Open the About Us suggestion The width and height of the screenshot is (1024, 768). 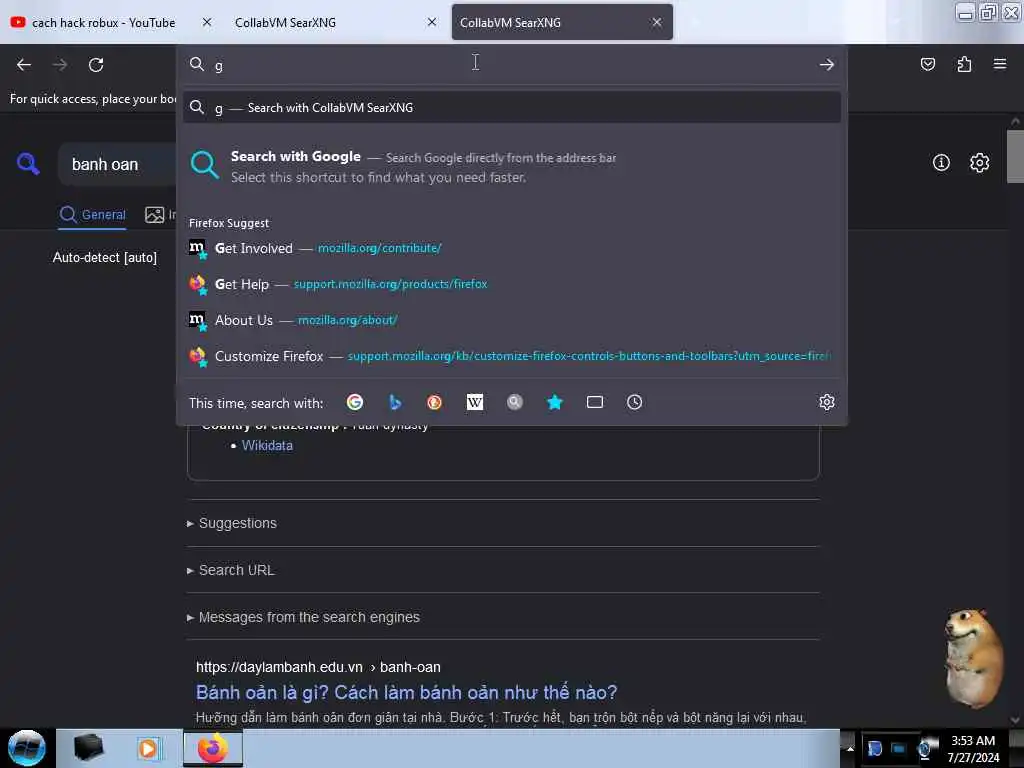[x=512, y=320]
